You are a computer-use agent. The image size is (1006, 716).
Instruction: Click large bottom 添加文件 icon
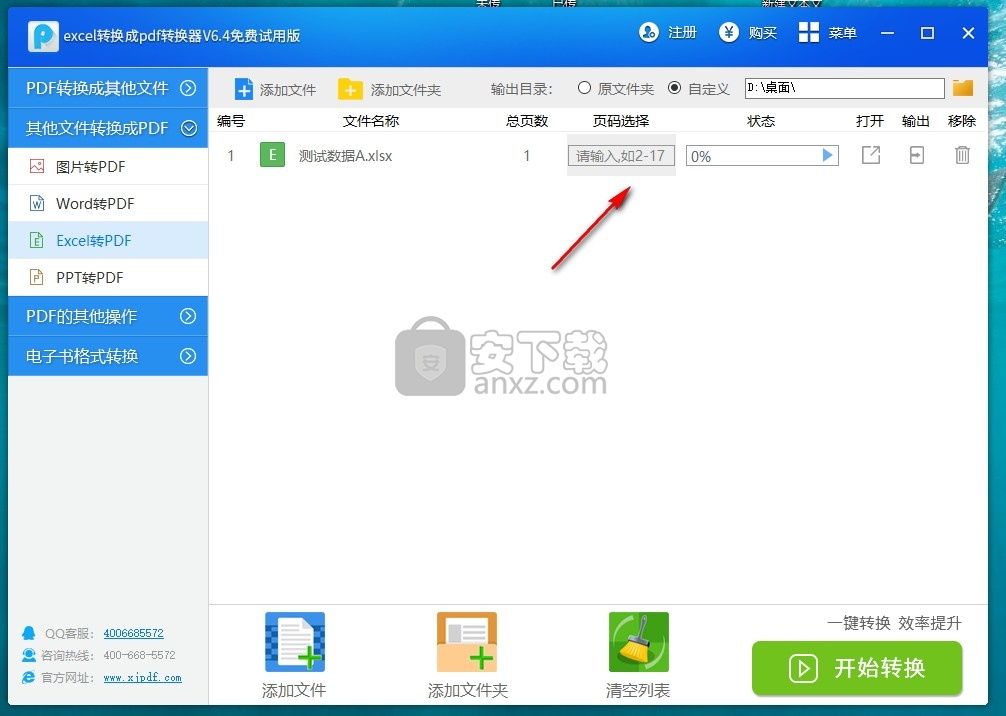coord(294,642)
